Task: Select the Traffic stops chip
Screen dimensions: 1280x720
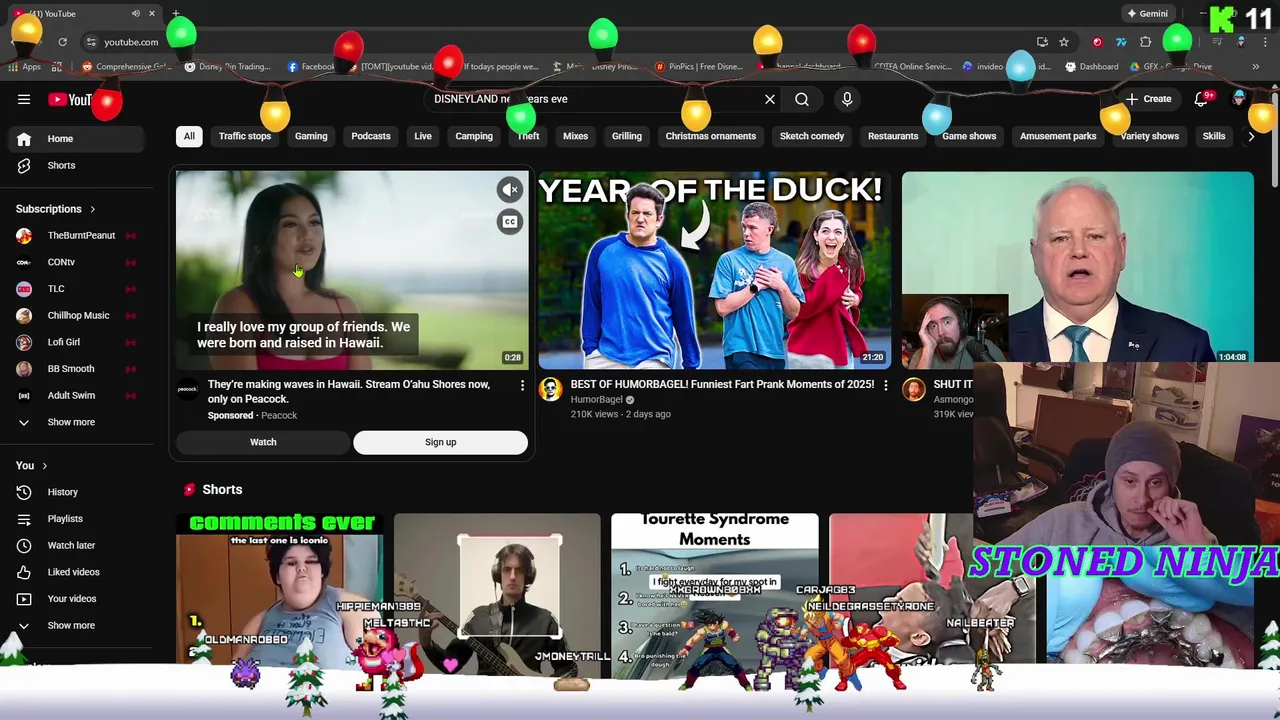Action: tap(245, 136)
